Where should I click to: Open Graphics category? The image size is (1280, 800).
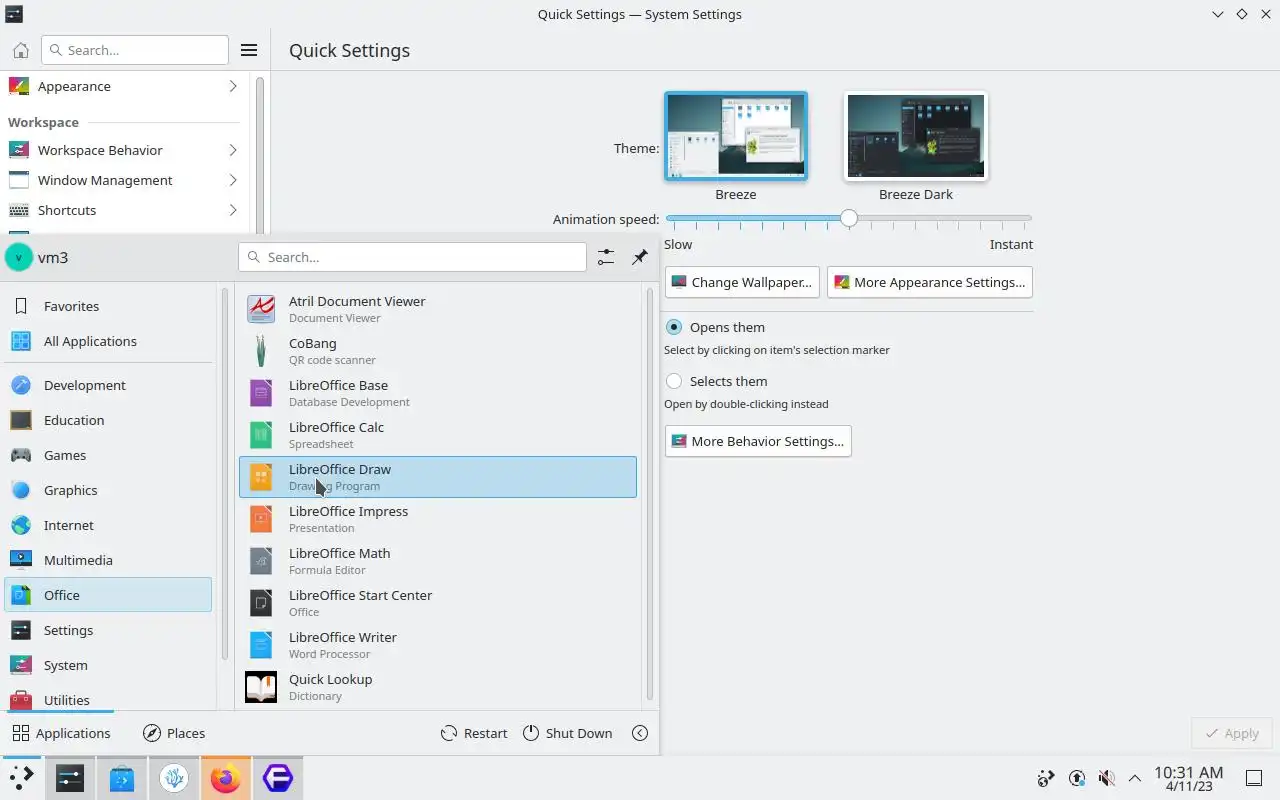(x=108, y=490)
